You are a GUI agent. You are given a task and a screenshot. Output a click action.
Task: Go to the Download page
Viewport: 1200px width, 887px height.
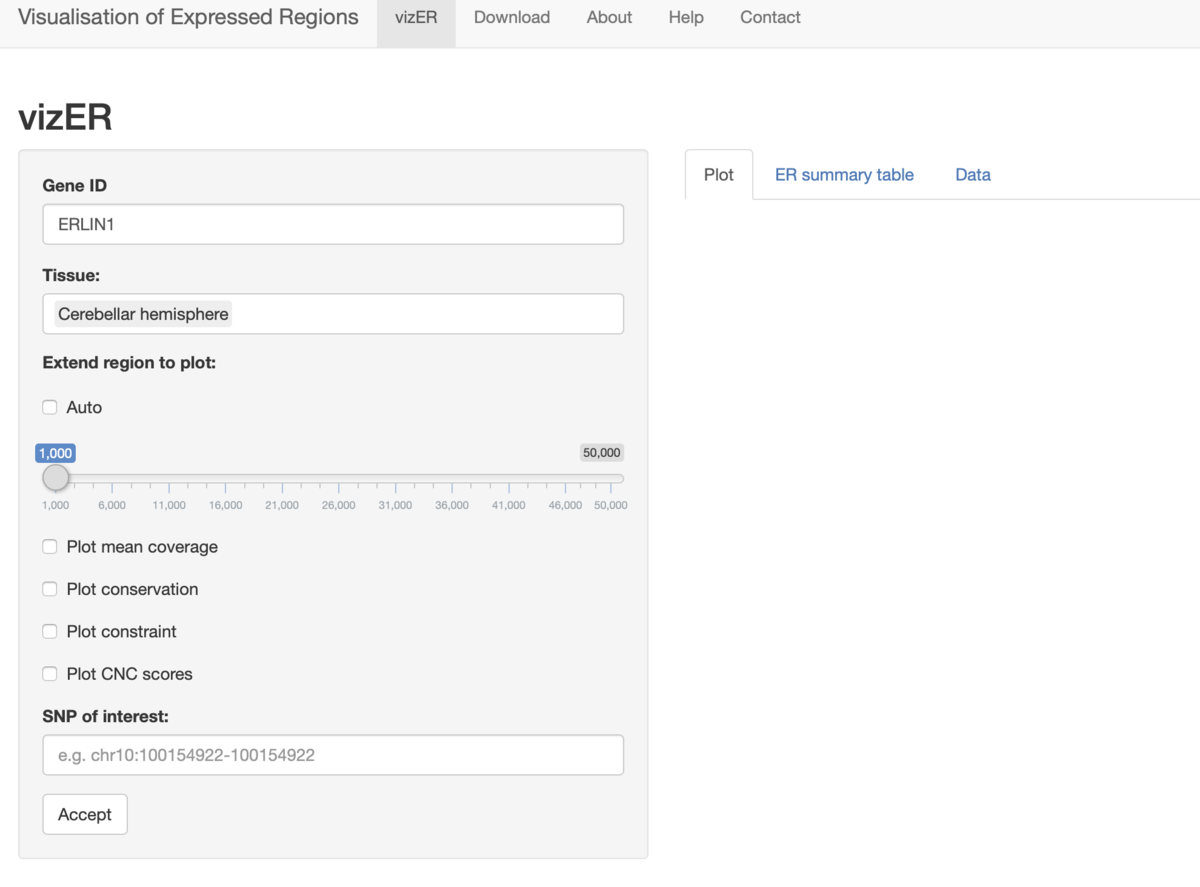pos(512,17)
